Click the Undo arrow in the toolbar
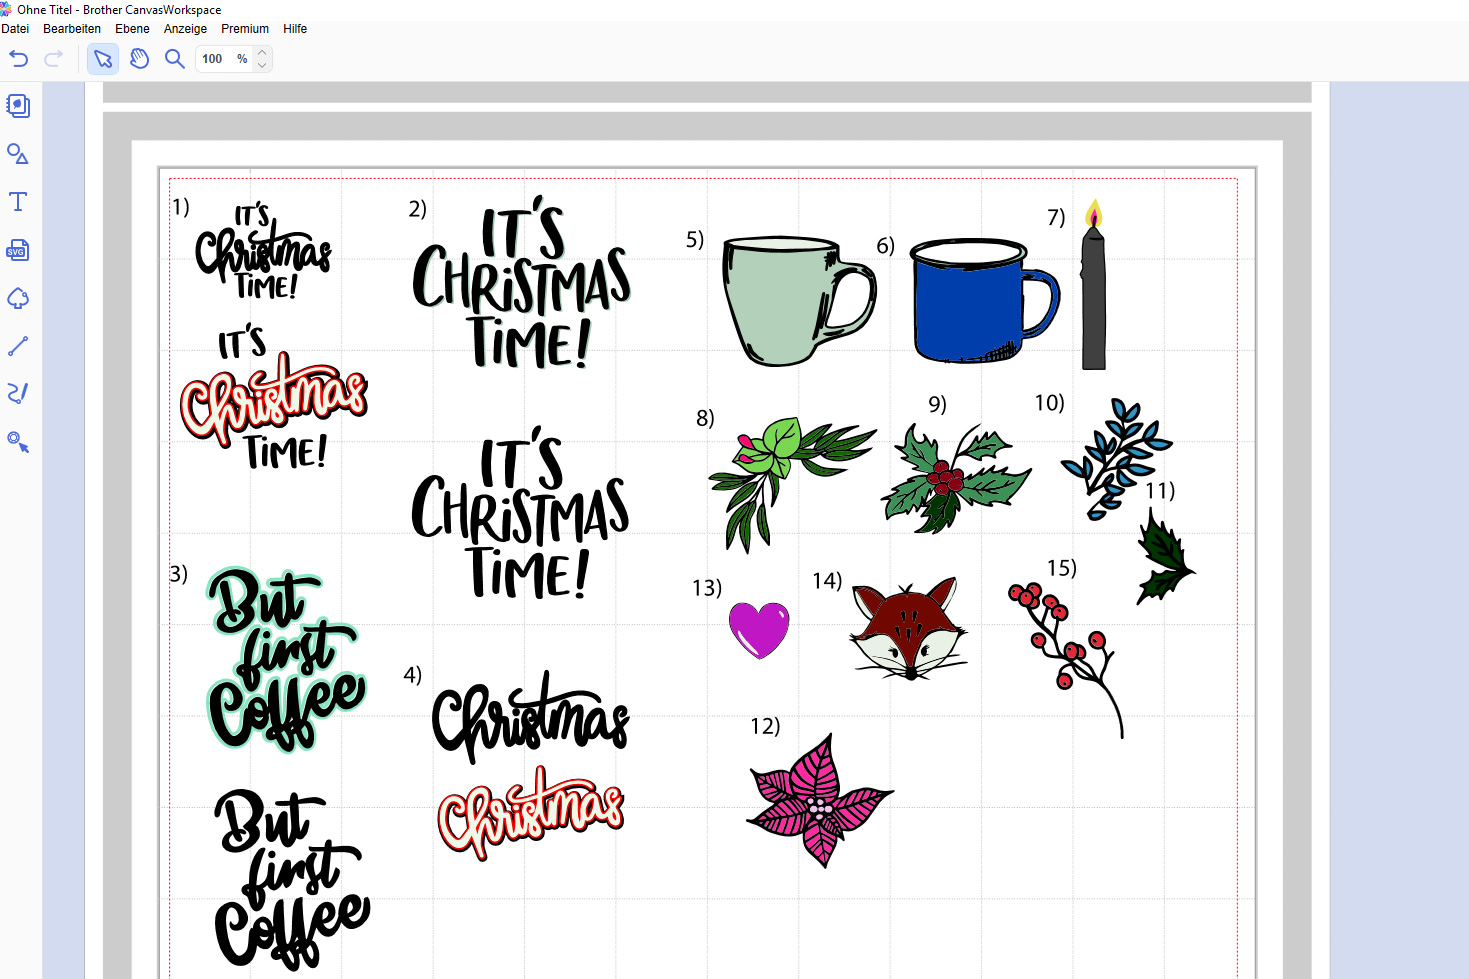Viewport: 1469px width, 979px height. [18, 59]
